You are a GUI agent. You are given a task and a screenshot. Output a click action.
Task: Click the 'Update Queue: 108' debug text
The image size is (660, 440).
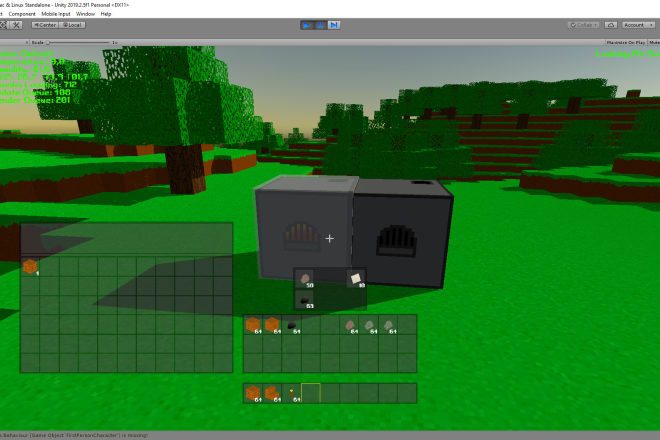[x=35, y=92]
